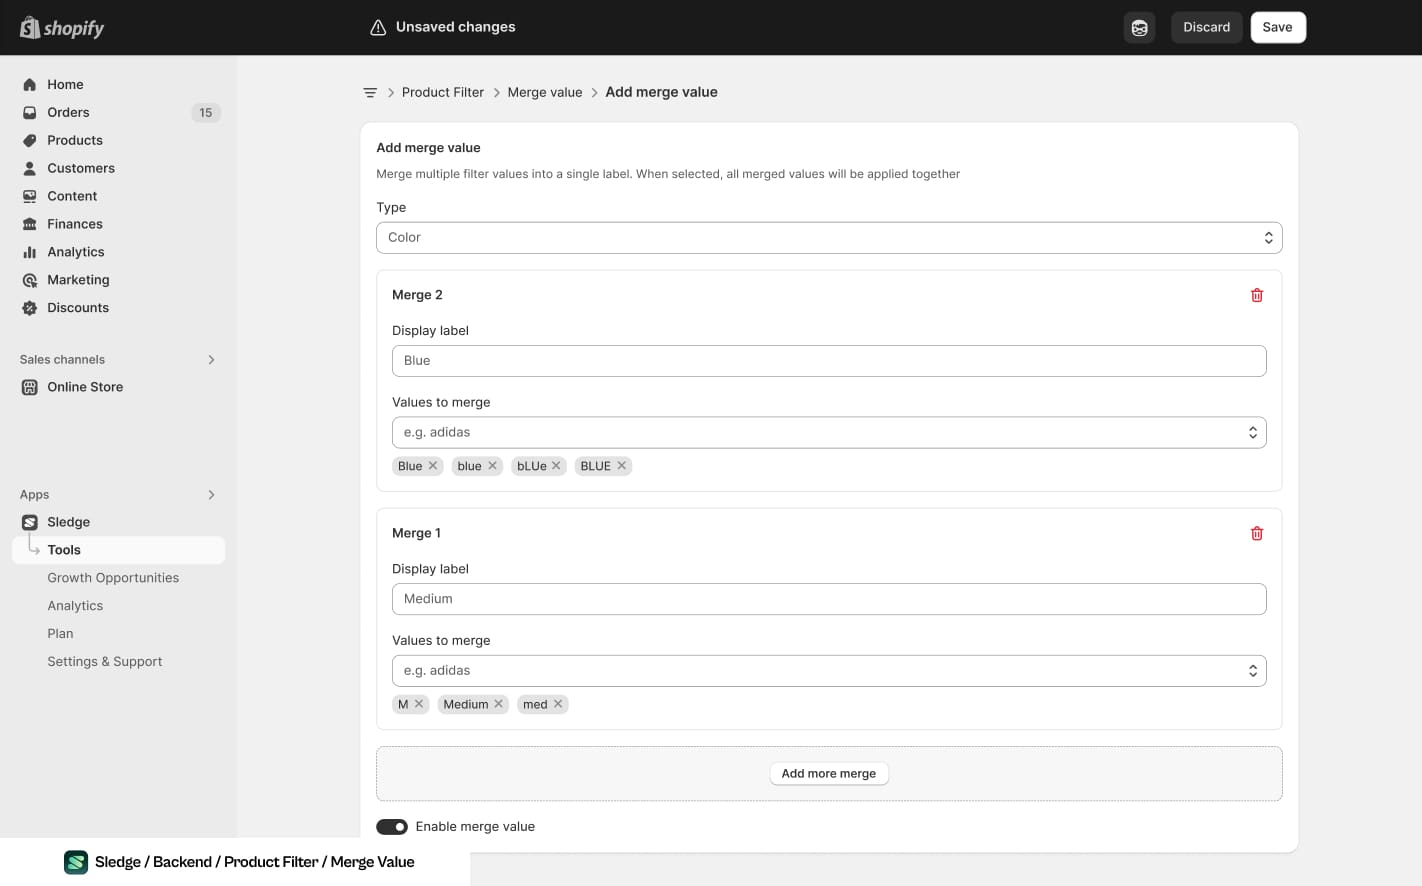Click the Merge 1 Display label field
This screenshot has height=886, width=1422.
point(829,599)
